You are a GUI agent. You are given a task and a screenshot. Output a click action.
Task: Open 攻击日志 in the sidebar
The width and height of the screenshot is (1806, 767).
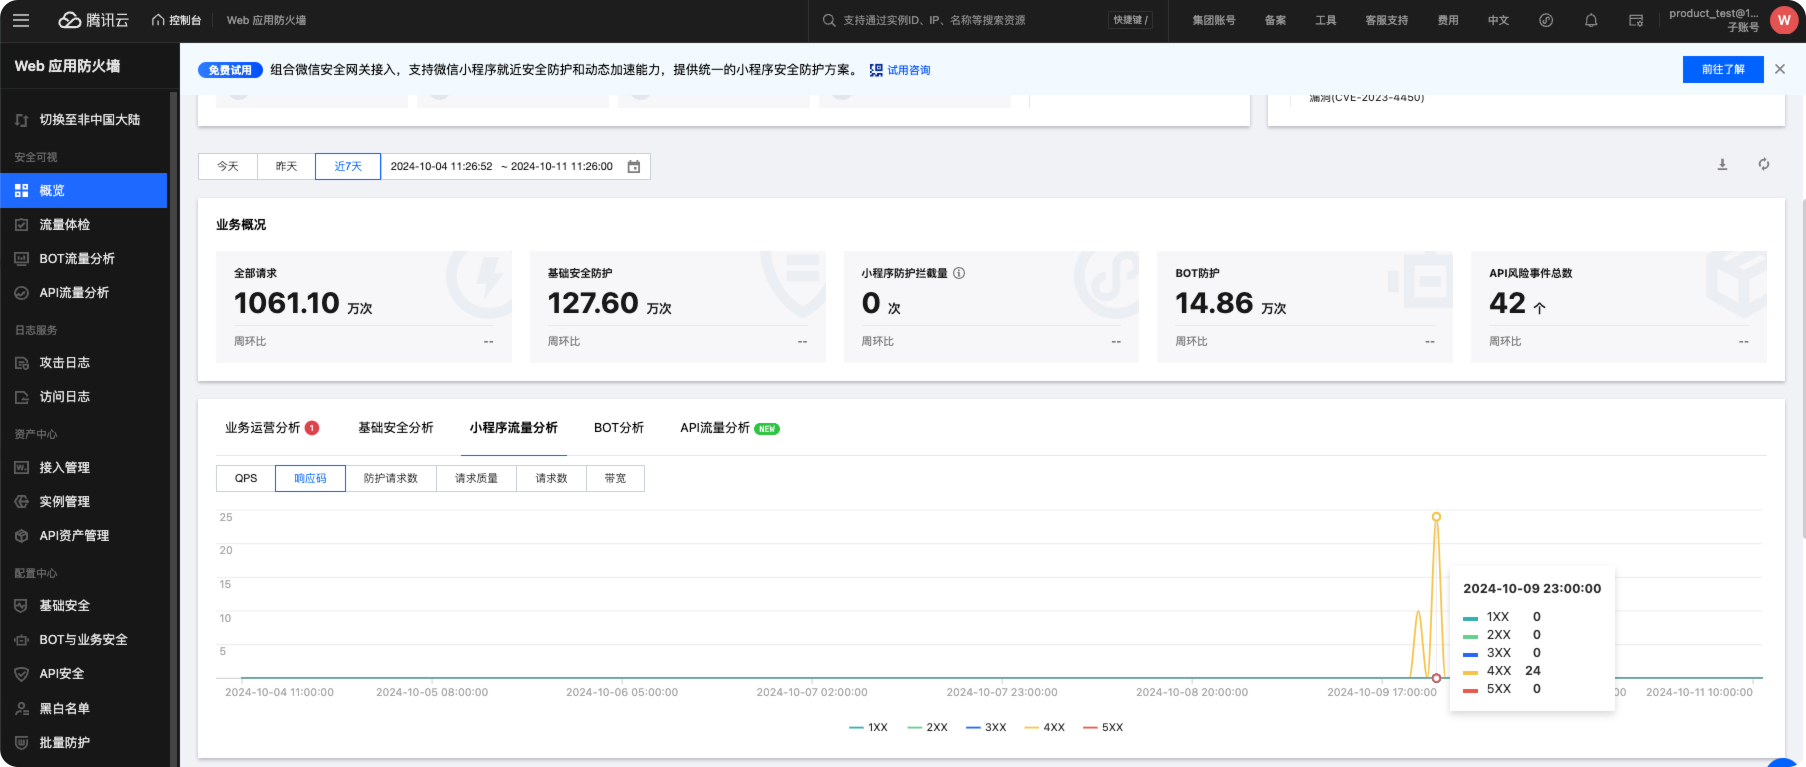tap(84, 362)
